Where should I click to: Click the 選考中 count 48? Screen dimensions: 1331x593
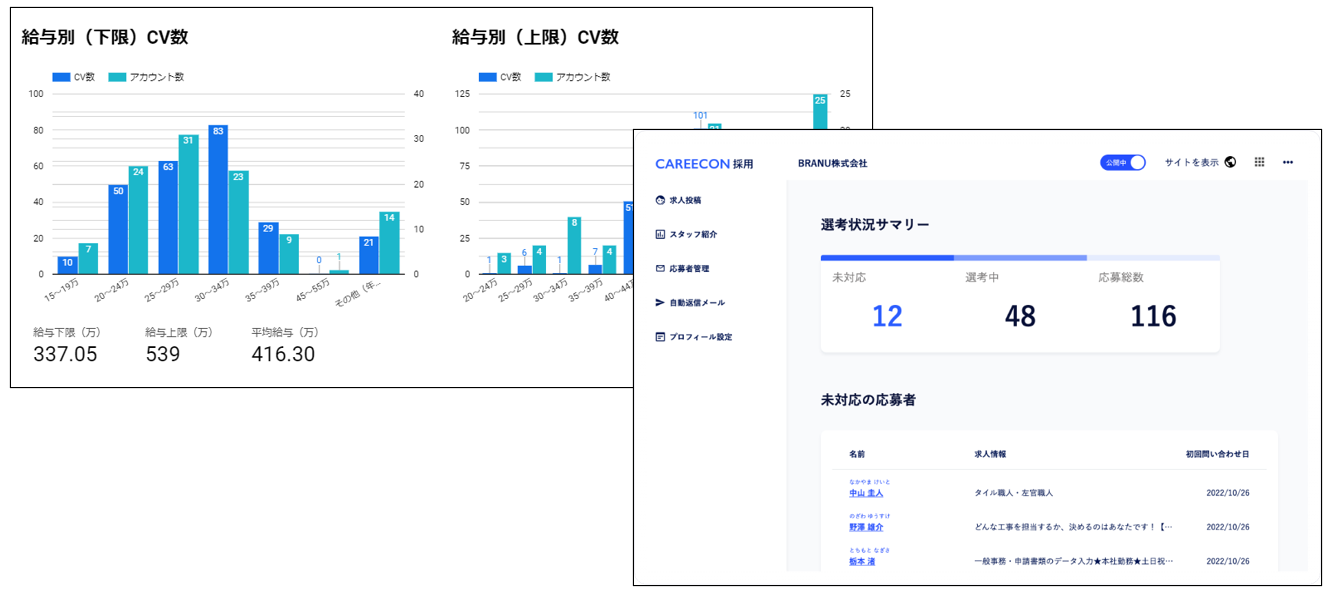click(1020, 316)
